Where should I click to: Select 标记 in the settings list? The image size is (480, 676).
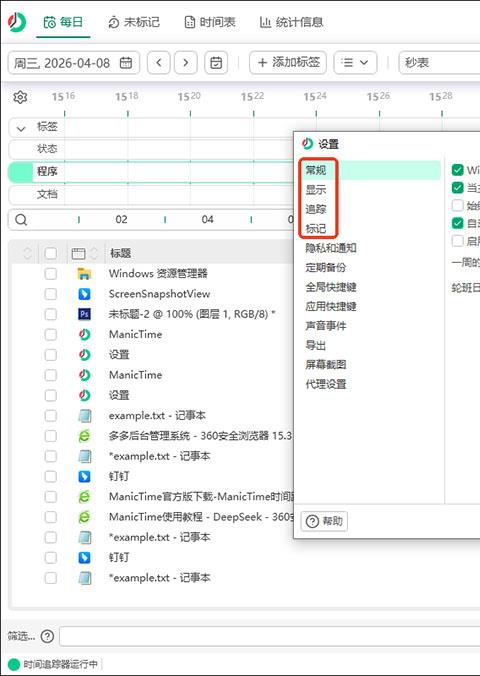click(x=316, y=228)
